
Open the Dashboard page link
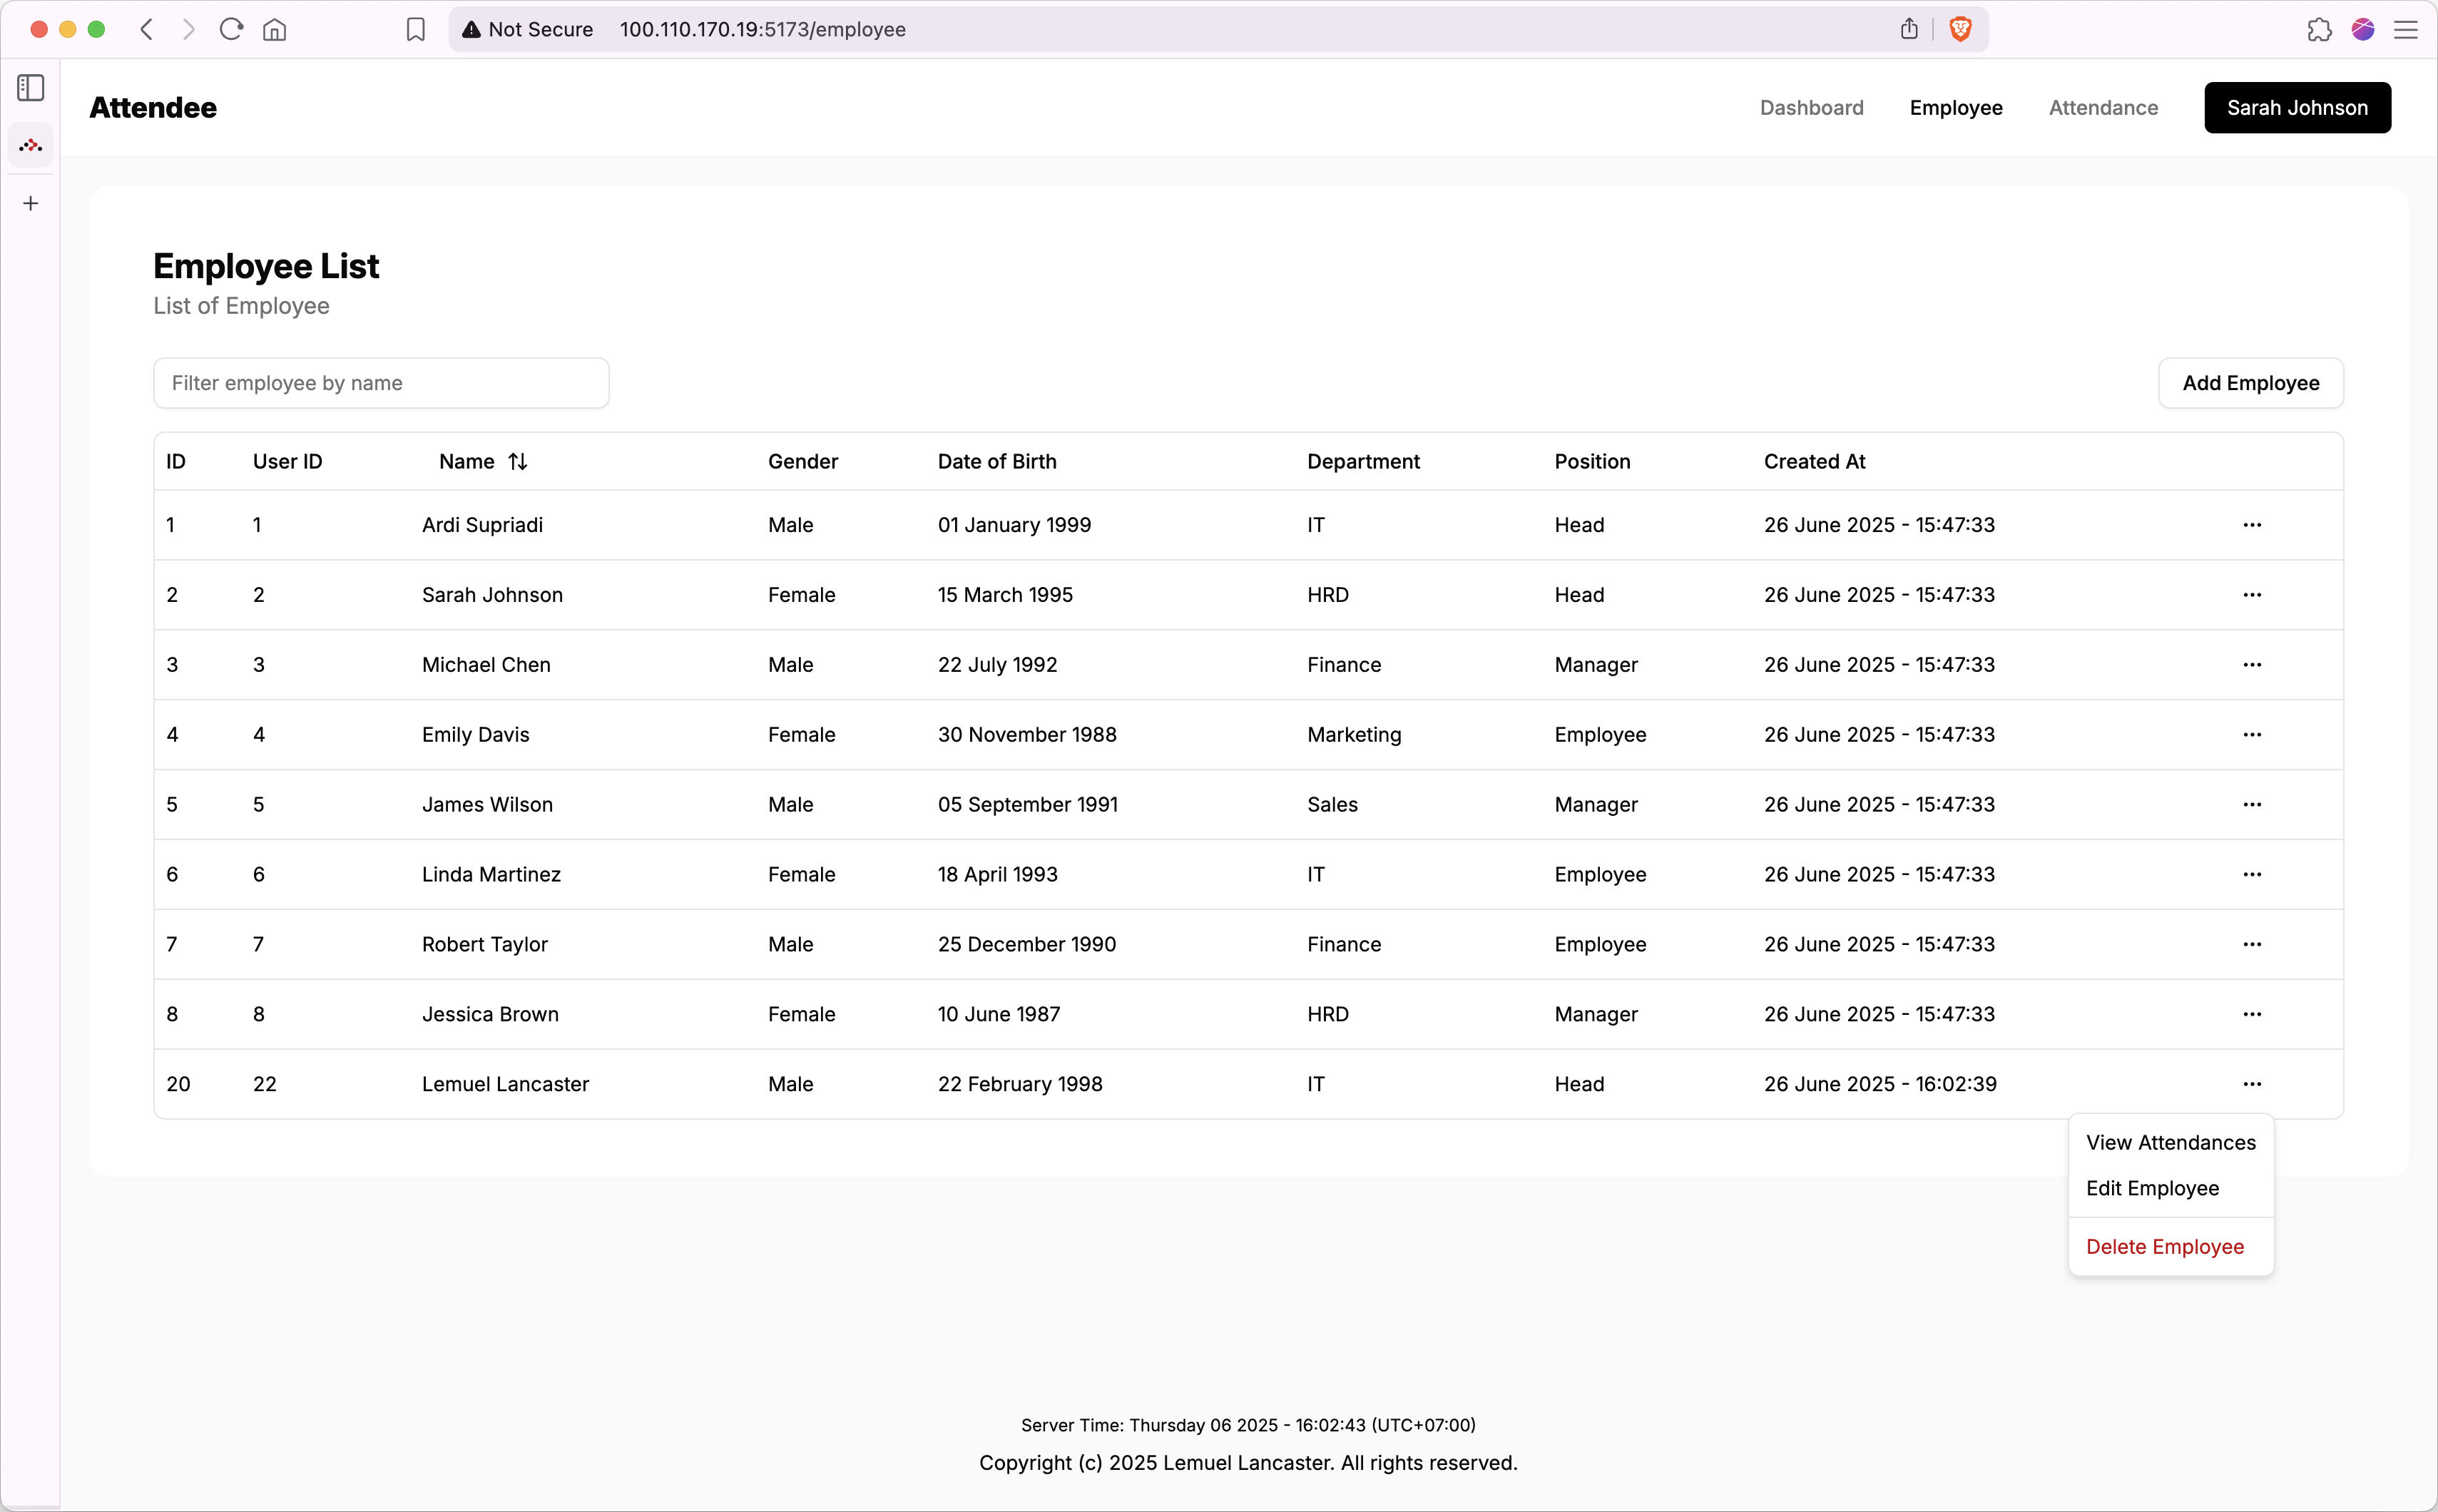pyautogui.click(x=1810, y=107)
